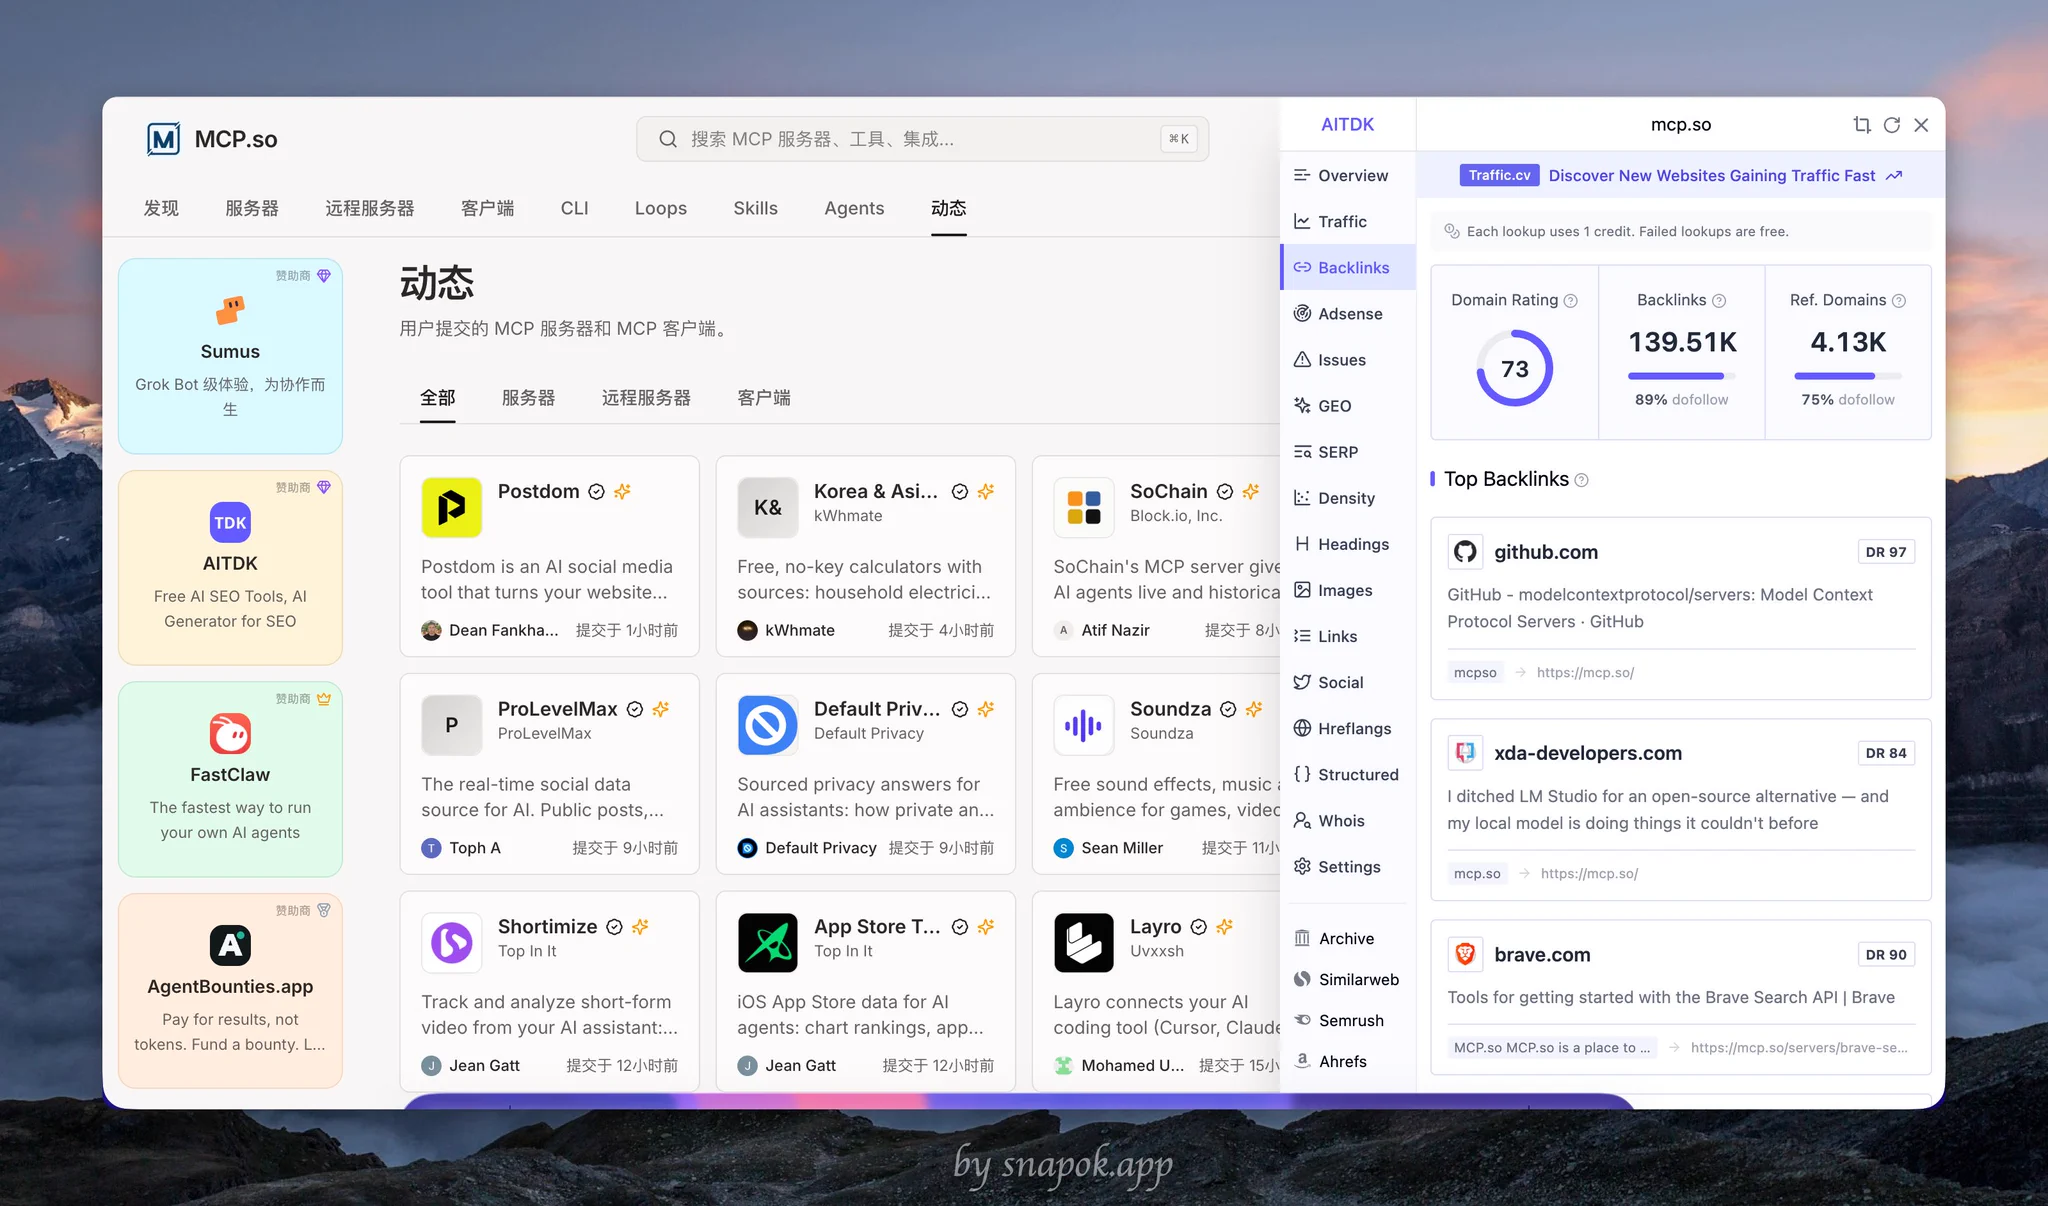Click the crop screenshot icon in AITDK panel
Viewport: 2048px width, 1206px height.
(x=1861, y=125)
